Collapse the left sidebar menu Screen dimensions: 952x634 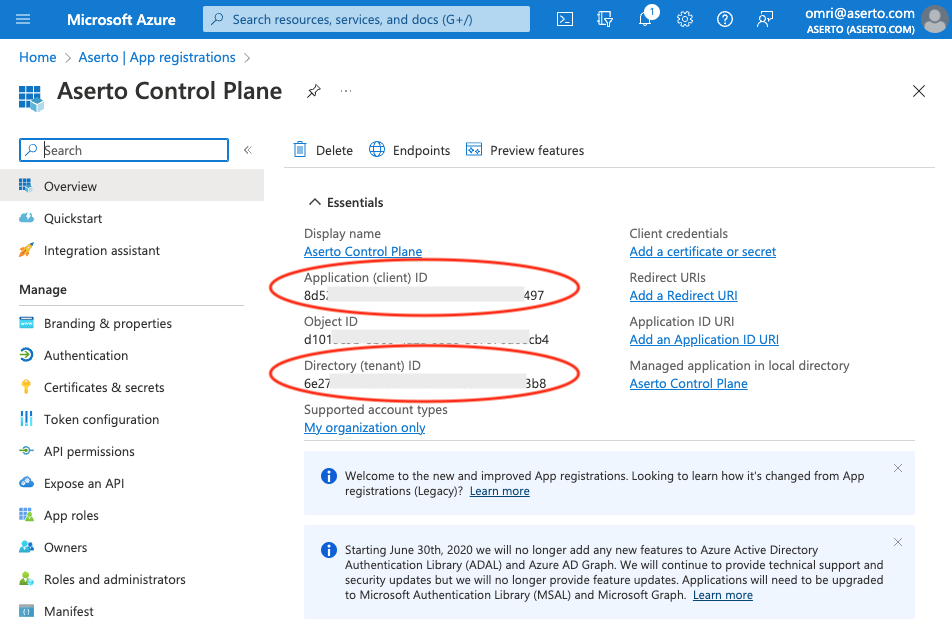click(248, 150)
